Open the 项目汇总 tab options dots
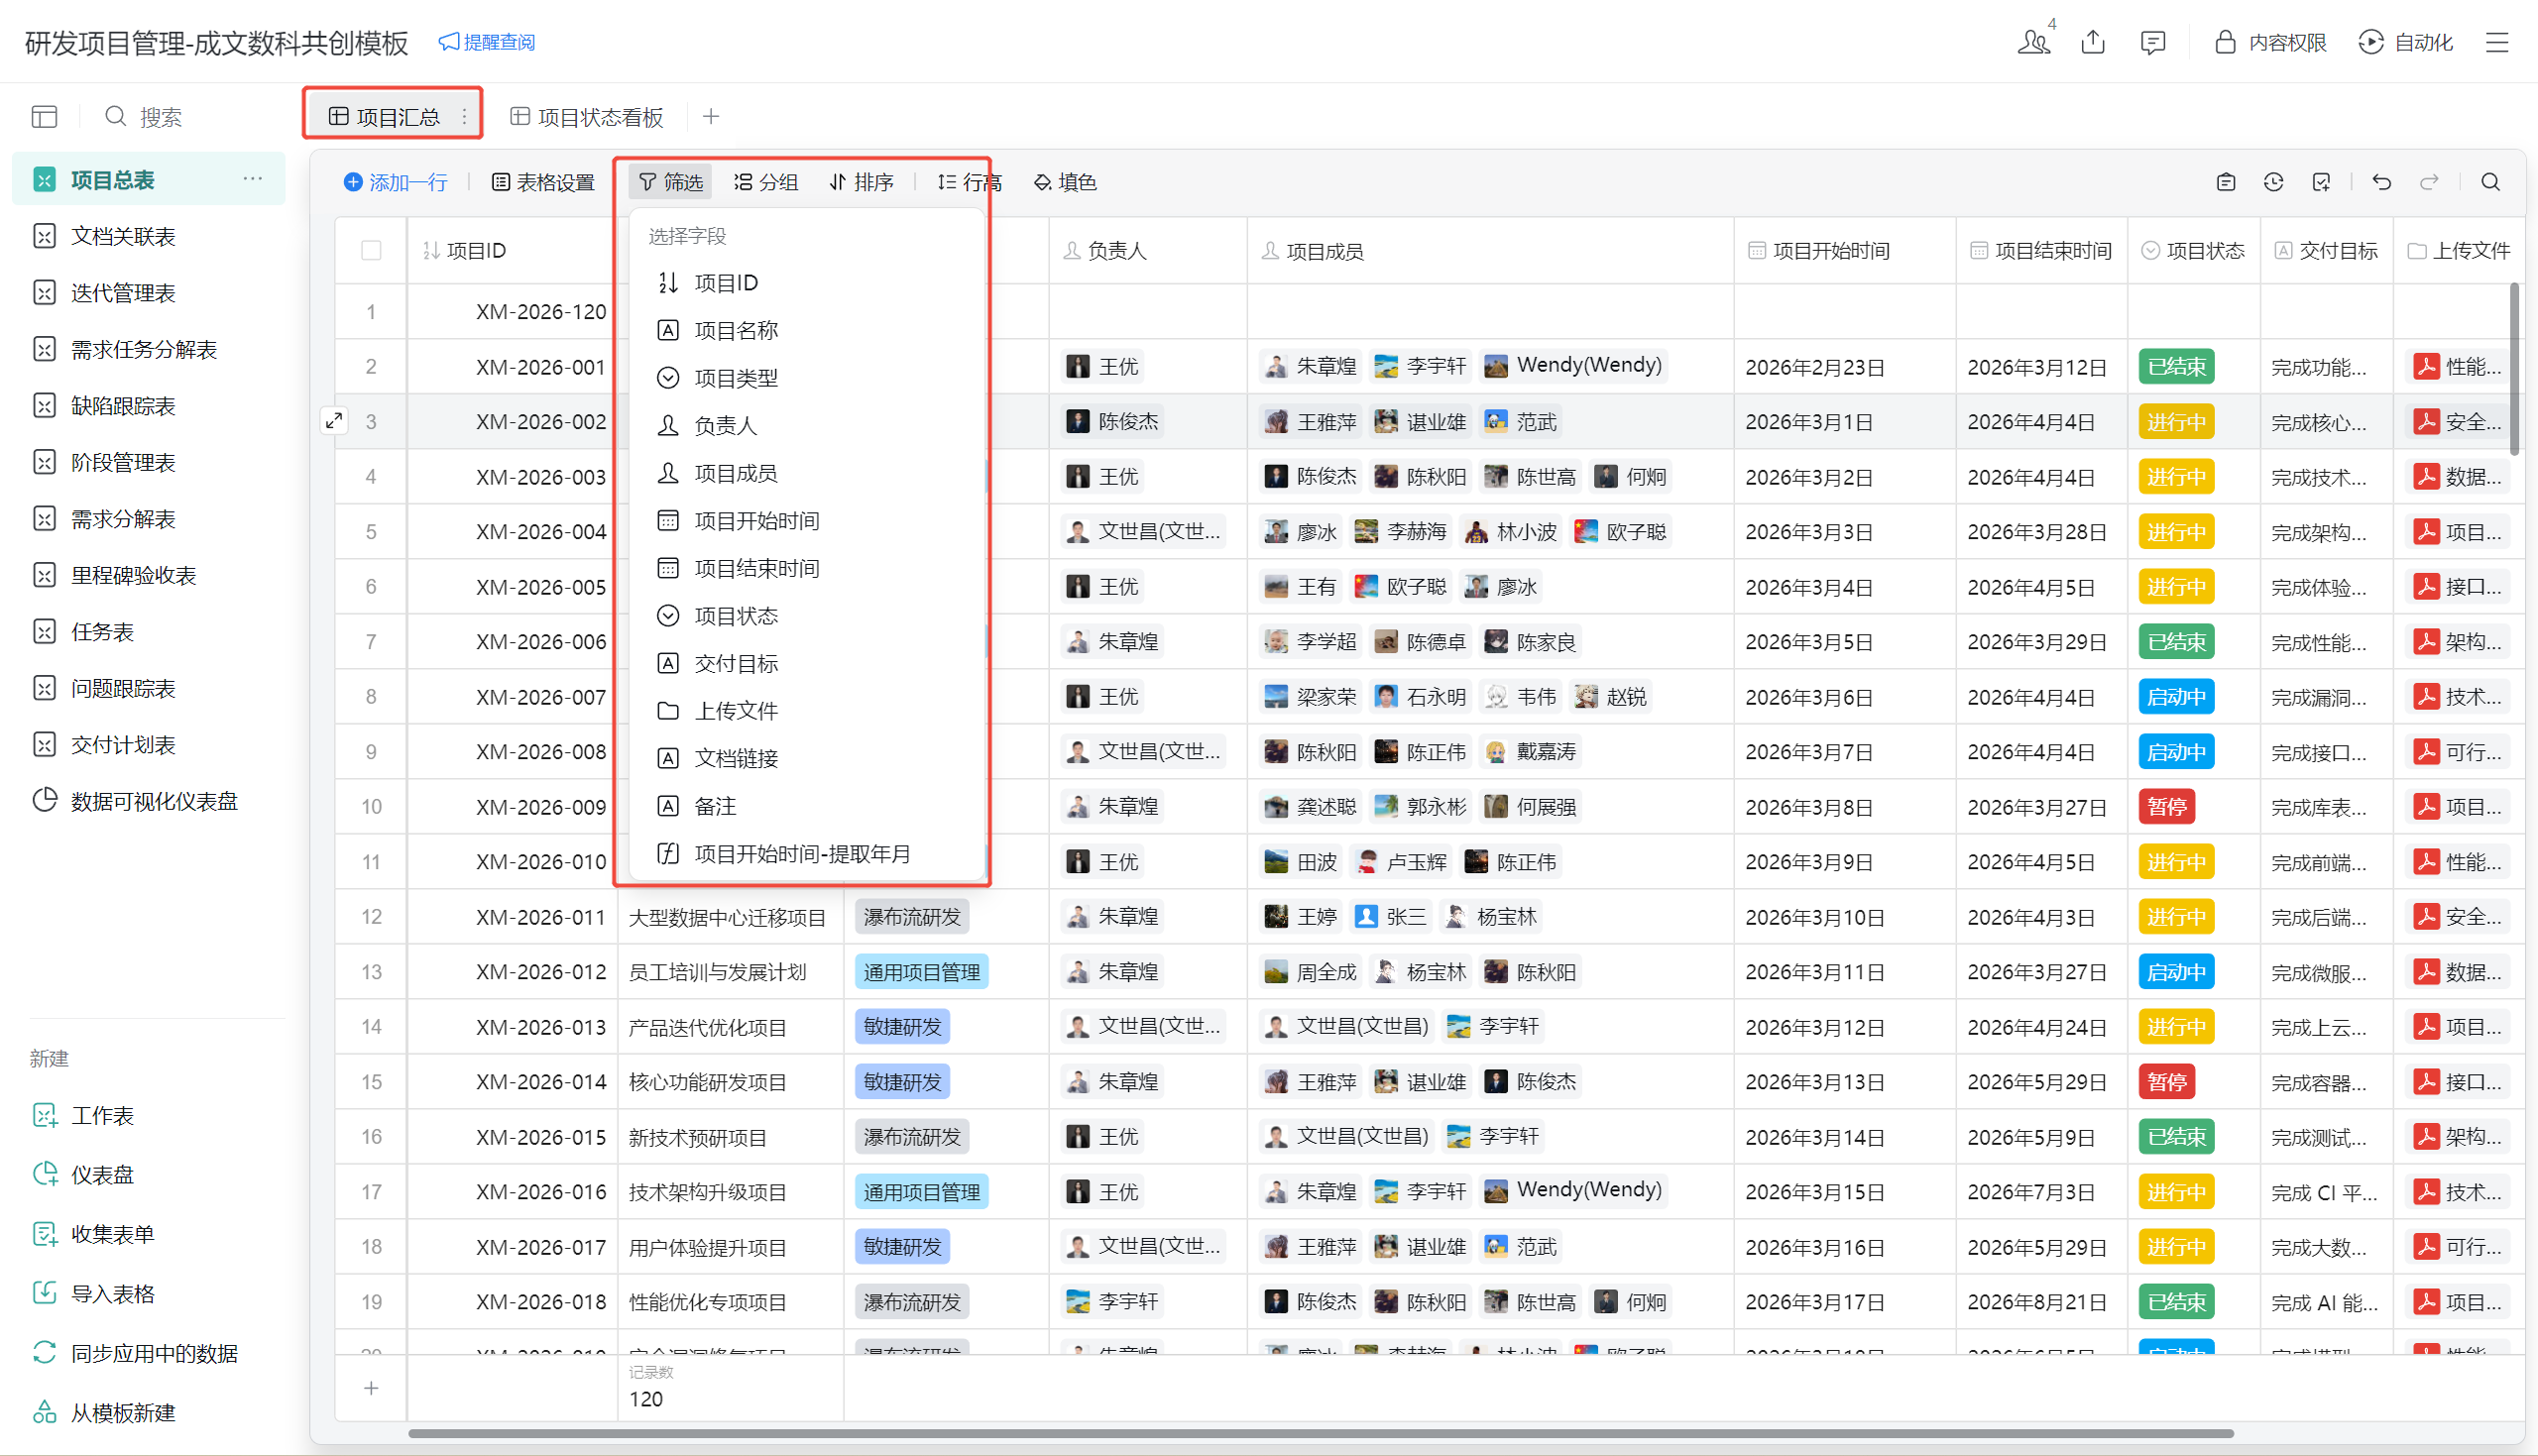This screenshot has width=2538, height=1456. (x=464, y=117)
